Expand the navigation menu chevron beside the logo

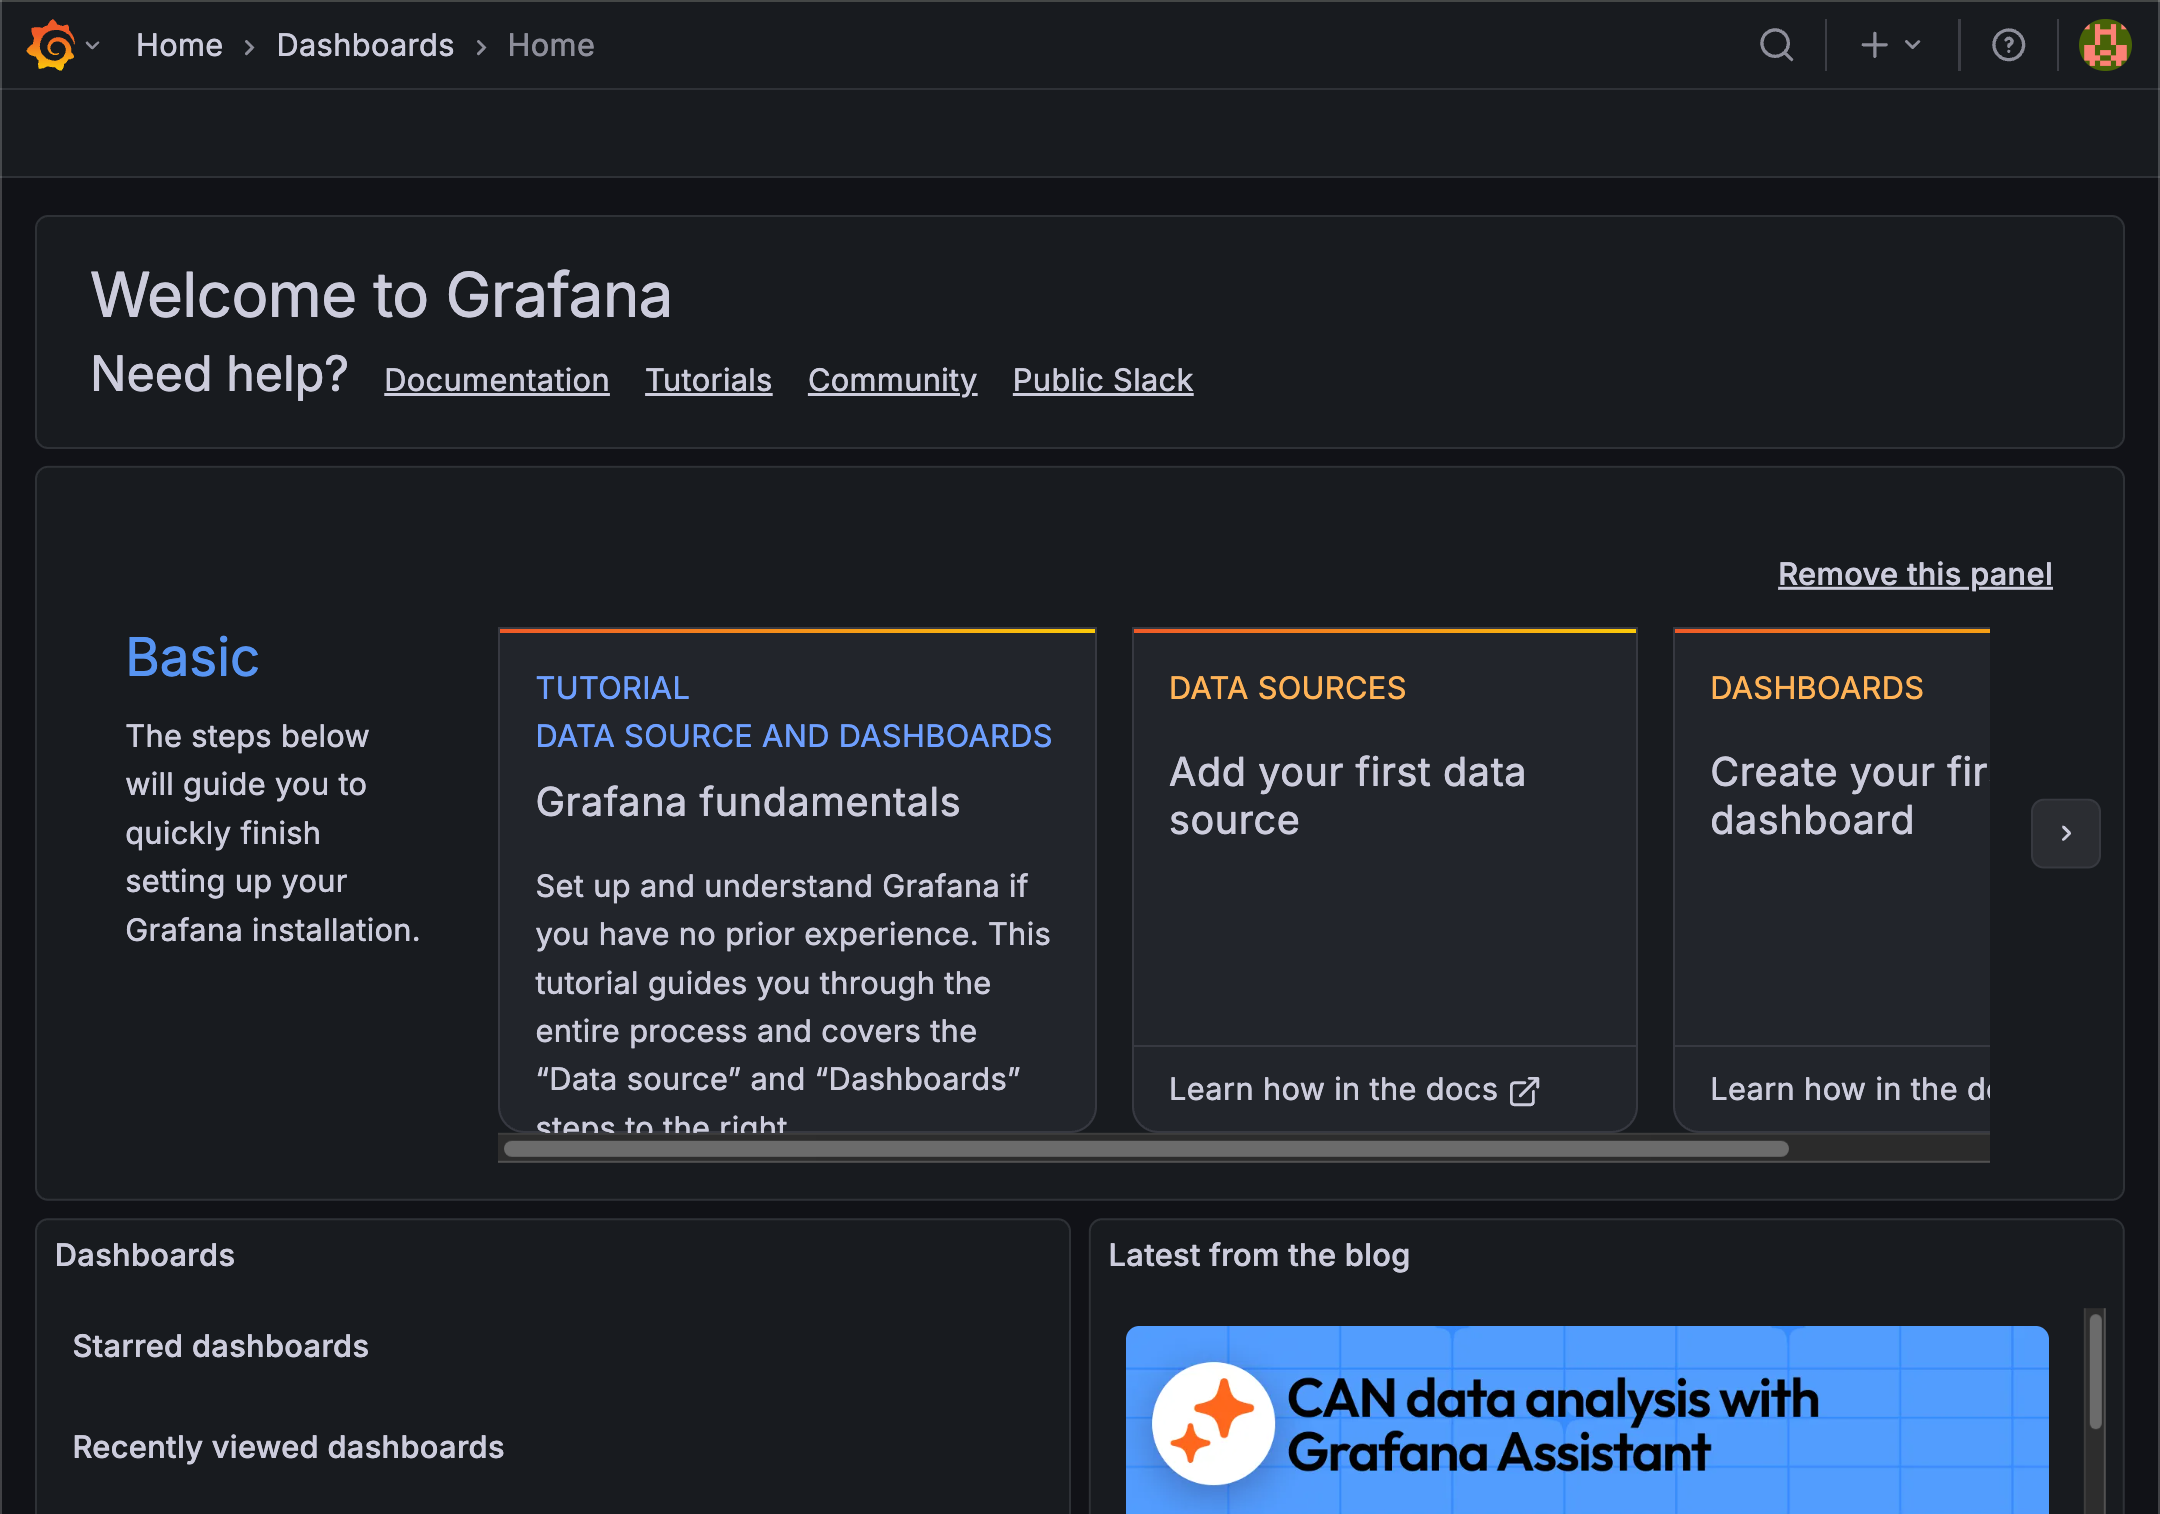pyautogui.click(x=92, y=45)
